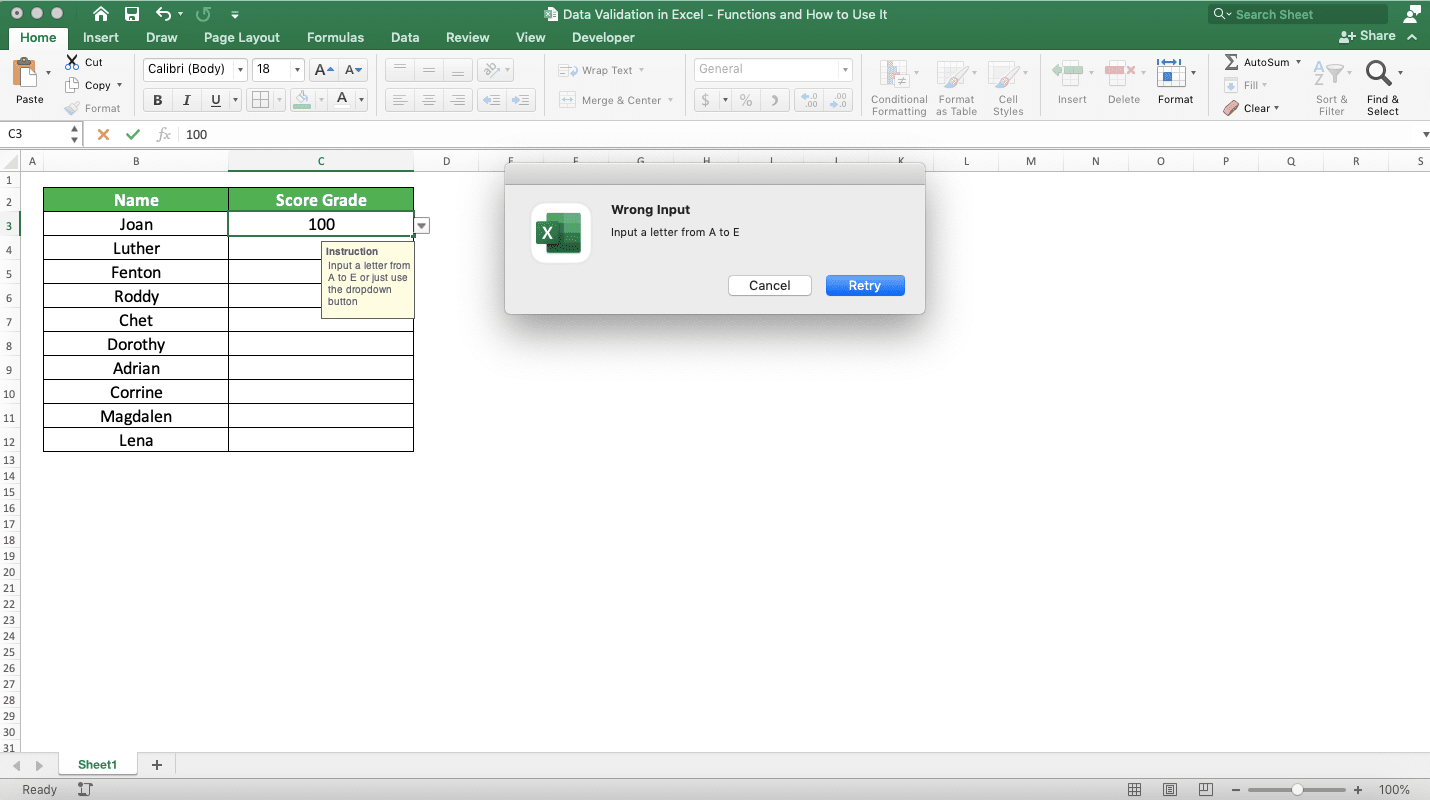1430x800 pixels.
Task: Open the Borders icon
Action: (x=260, y=100)
